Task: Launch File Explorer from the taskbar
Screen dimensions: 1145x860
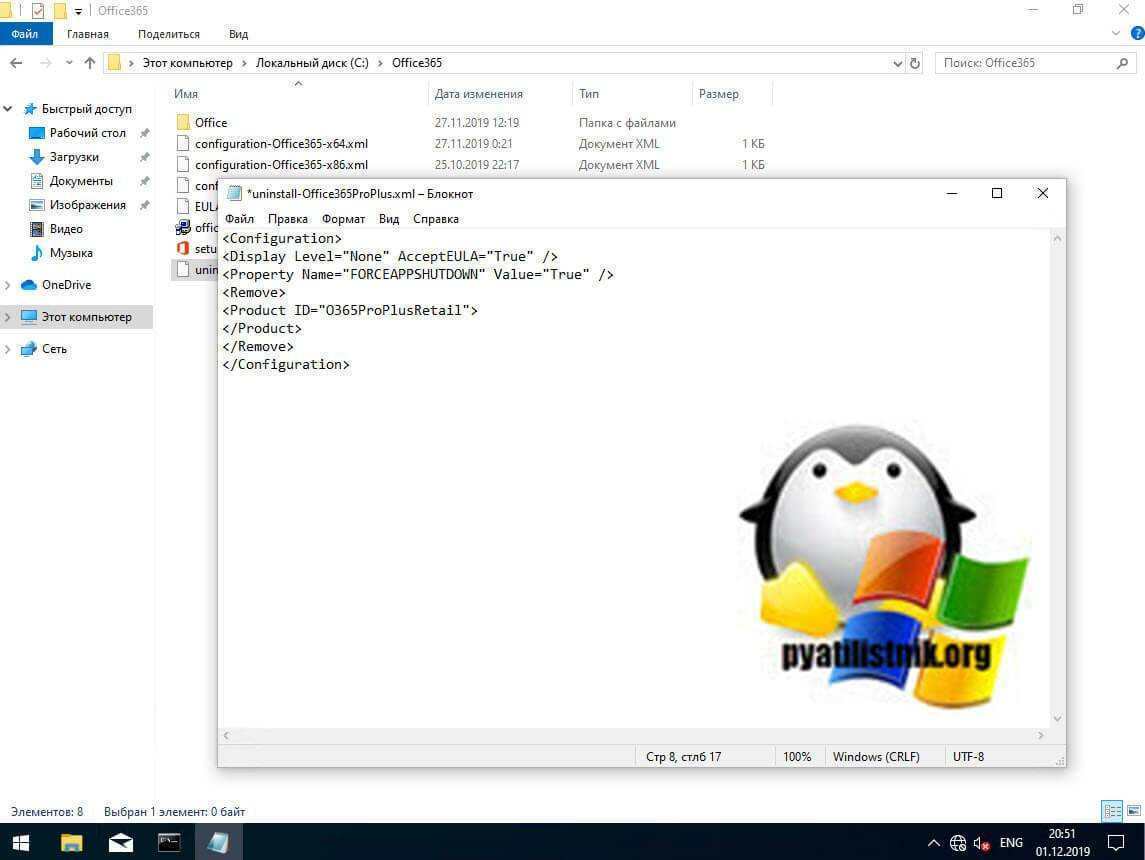Action: tap(71, 843)
